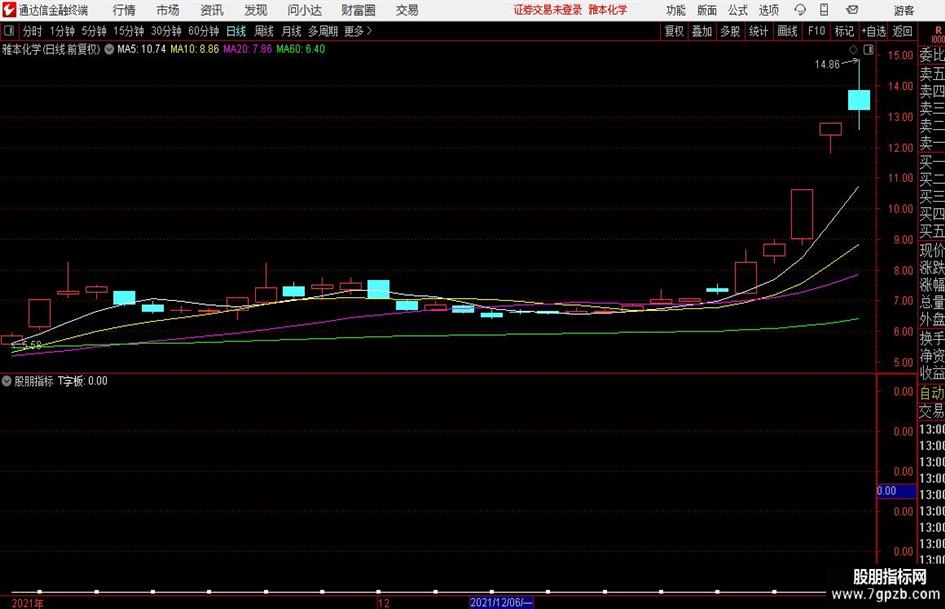Open the 选项 menu
This screenshot has height=609, width=945.
(x=769, y=10)
